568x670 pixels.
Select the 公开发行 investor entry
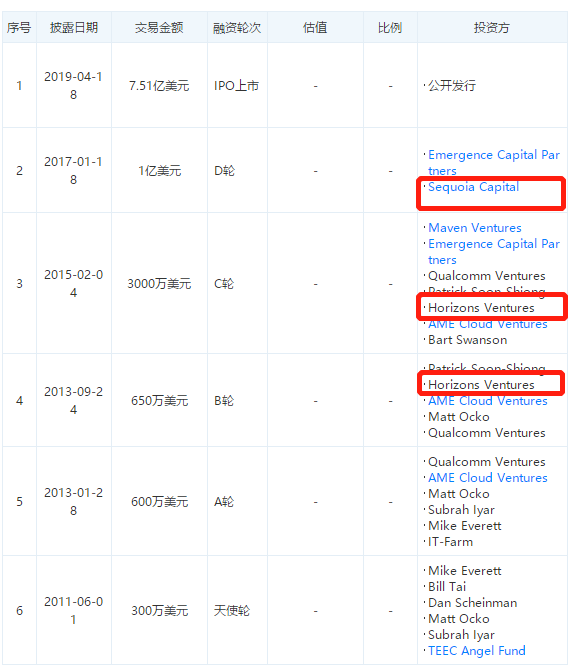pos(452,86)
